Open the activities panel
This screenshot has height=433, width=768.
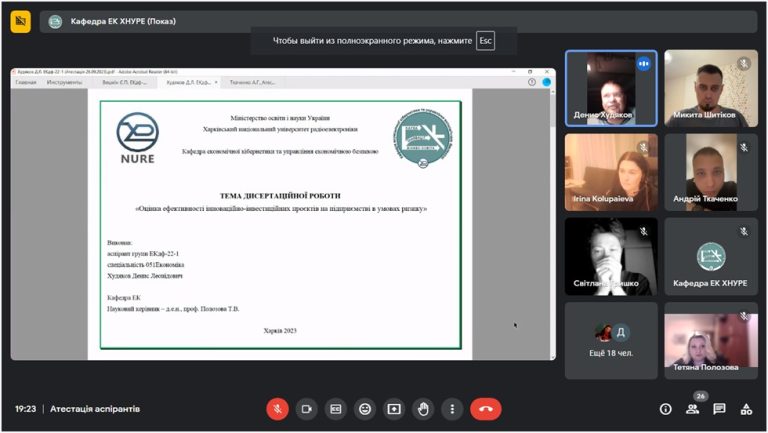coord(746,409)
